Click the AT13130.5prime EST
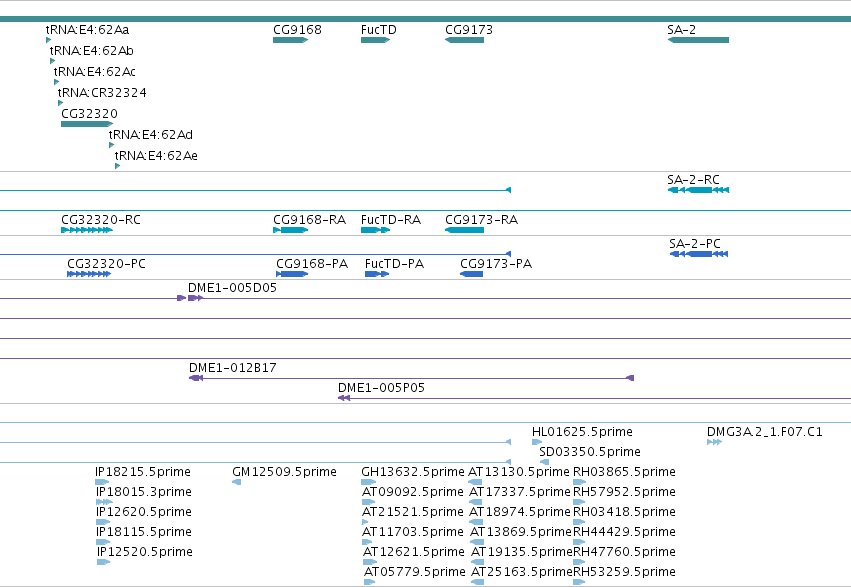This screenshot has height=587, width=851. pyautogui.click(x=475, y=482)
